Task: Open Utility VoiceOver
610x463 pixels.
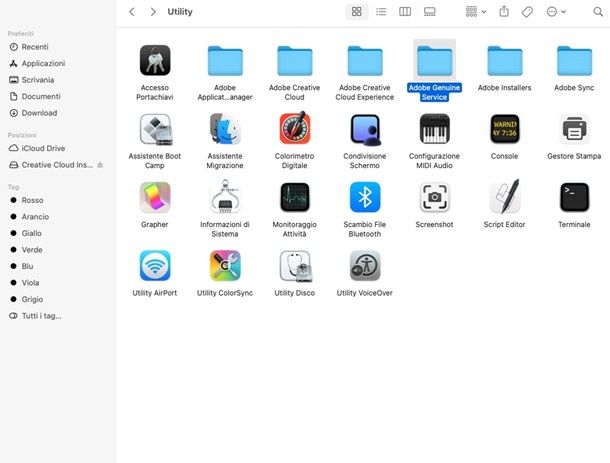Action: click(365, 266)
